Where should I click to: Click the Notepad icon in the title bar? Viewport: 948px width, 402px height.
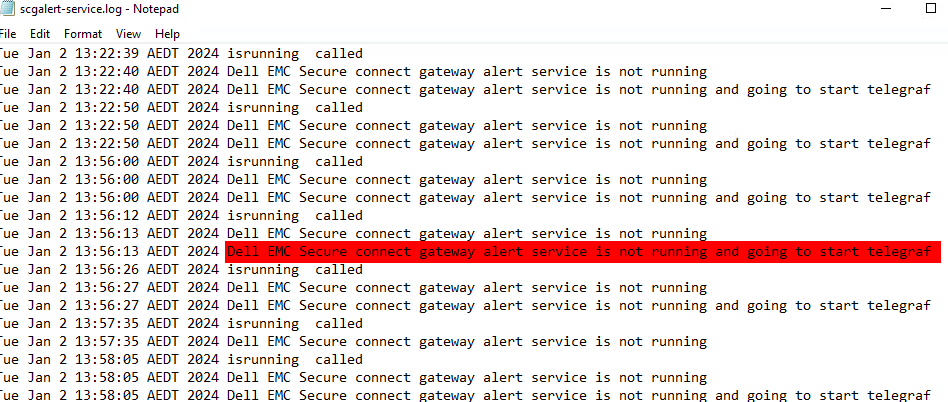[x=7, y=9]
